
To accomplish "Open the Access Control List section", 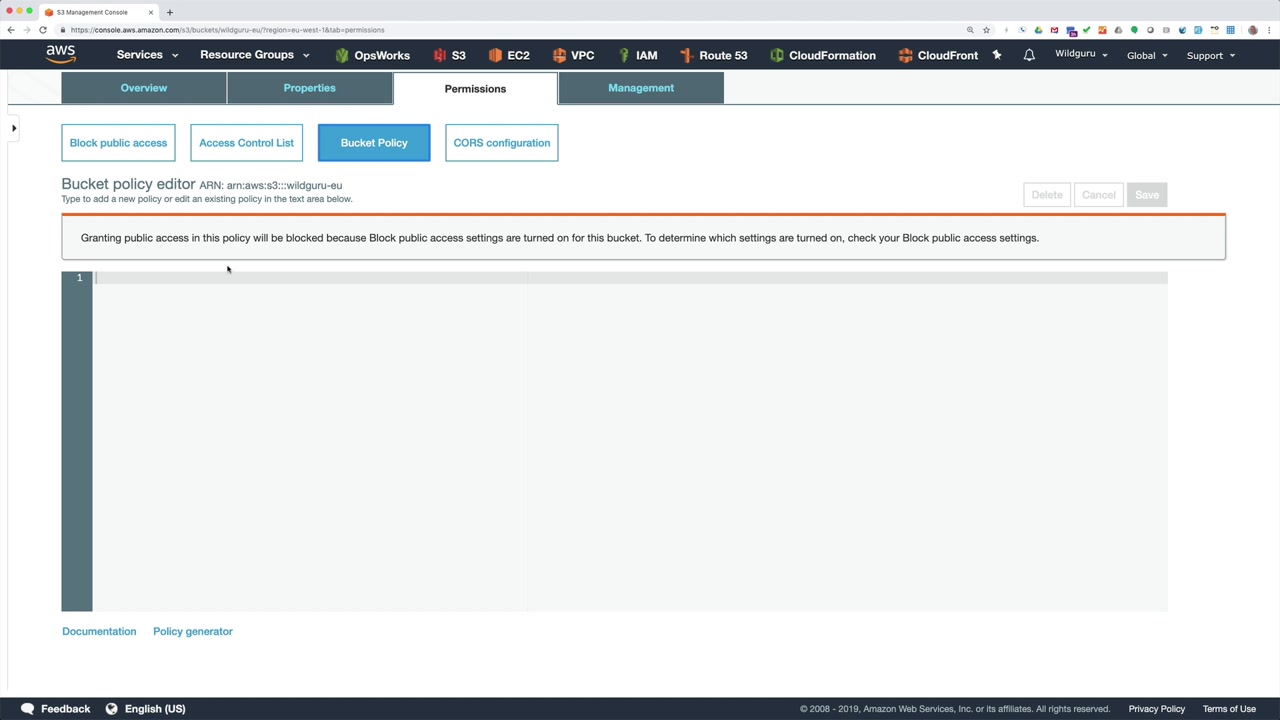I will tap(246, 143).
